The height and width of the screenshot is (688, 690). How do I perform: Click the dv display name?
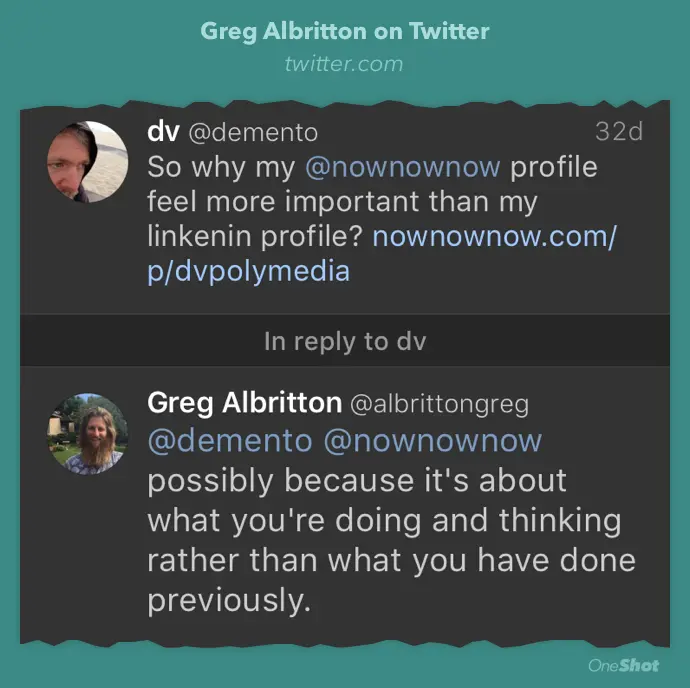(162, 132)
